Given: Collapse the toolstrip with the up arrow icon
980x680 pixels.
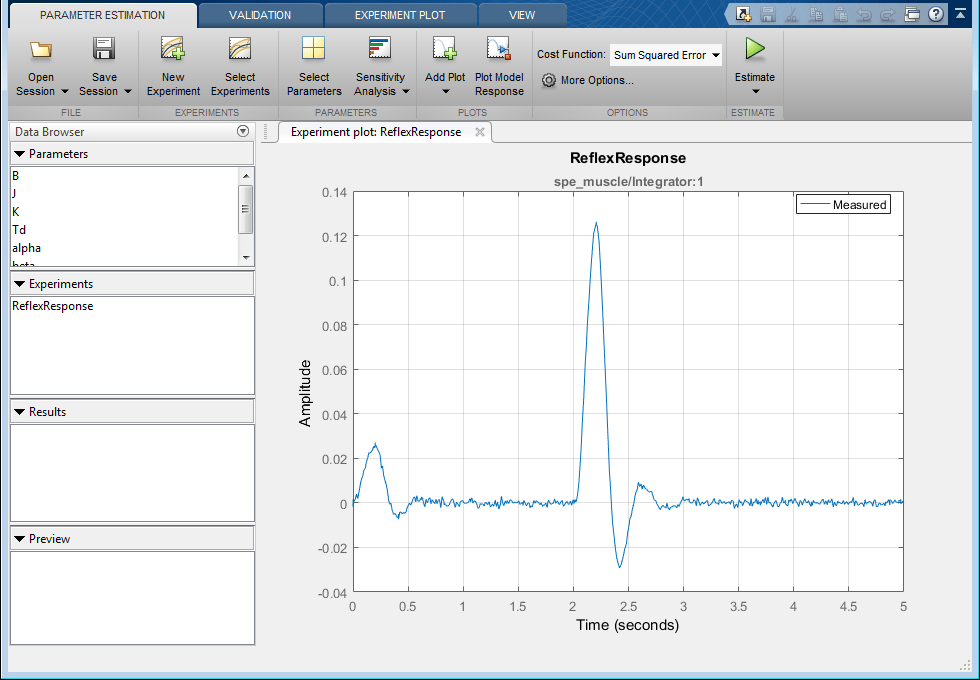Looking at the screenshot, I should [x=960, y=14].
